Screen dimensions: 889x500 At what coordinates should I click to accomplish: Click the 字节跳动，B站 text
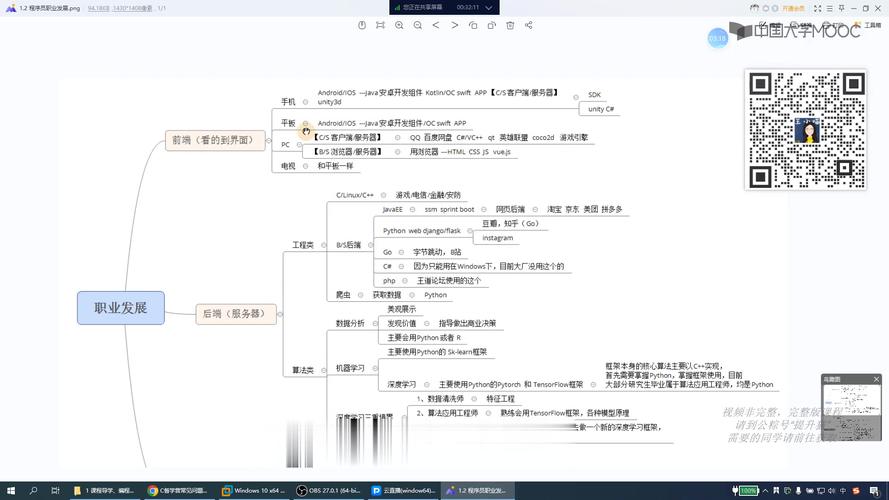[437, 252]
